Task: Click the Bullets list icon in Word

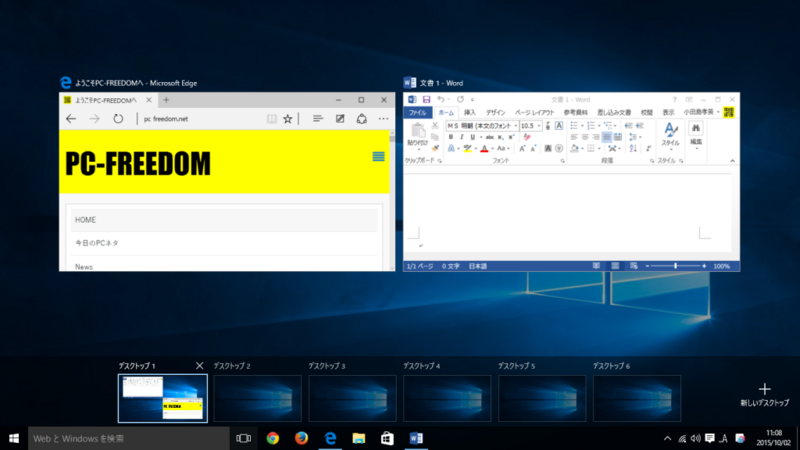Action: 574,126
